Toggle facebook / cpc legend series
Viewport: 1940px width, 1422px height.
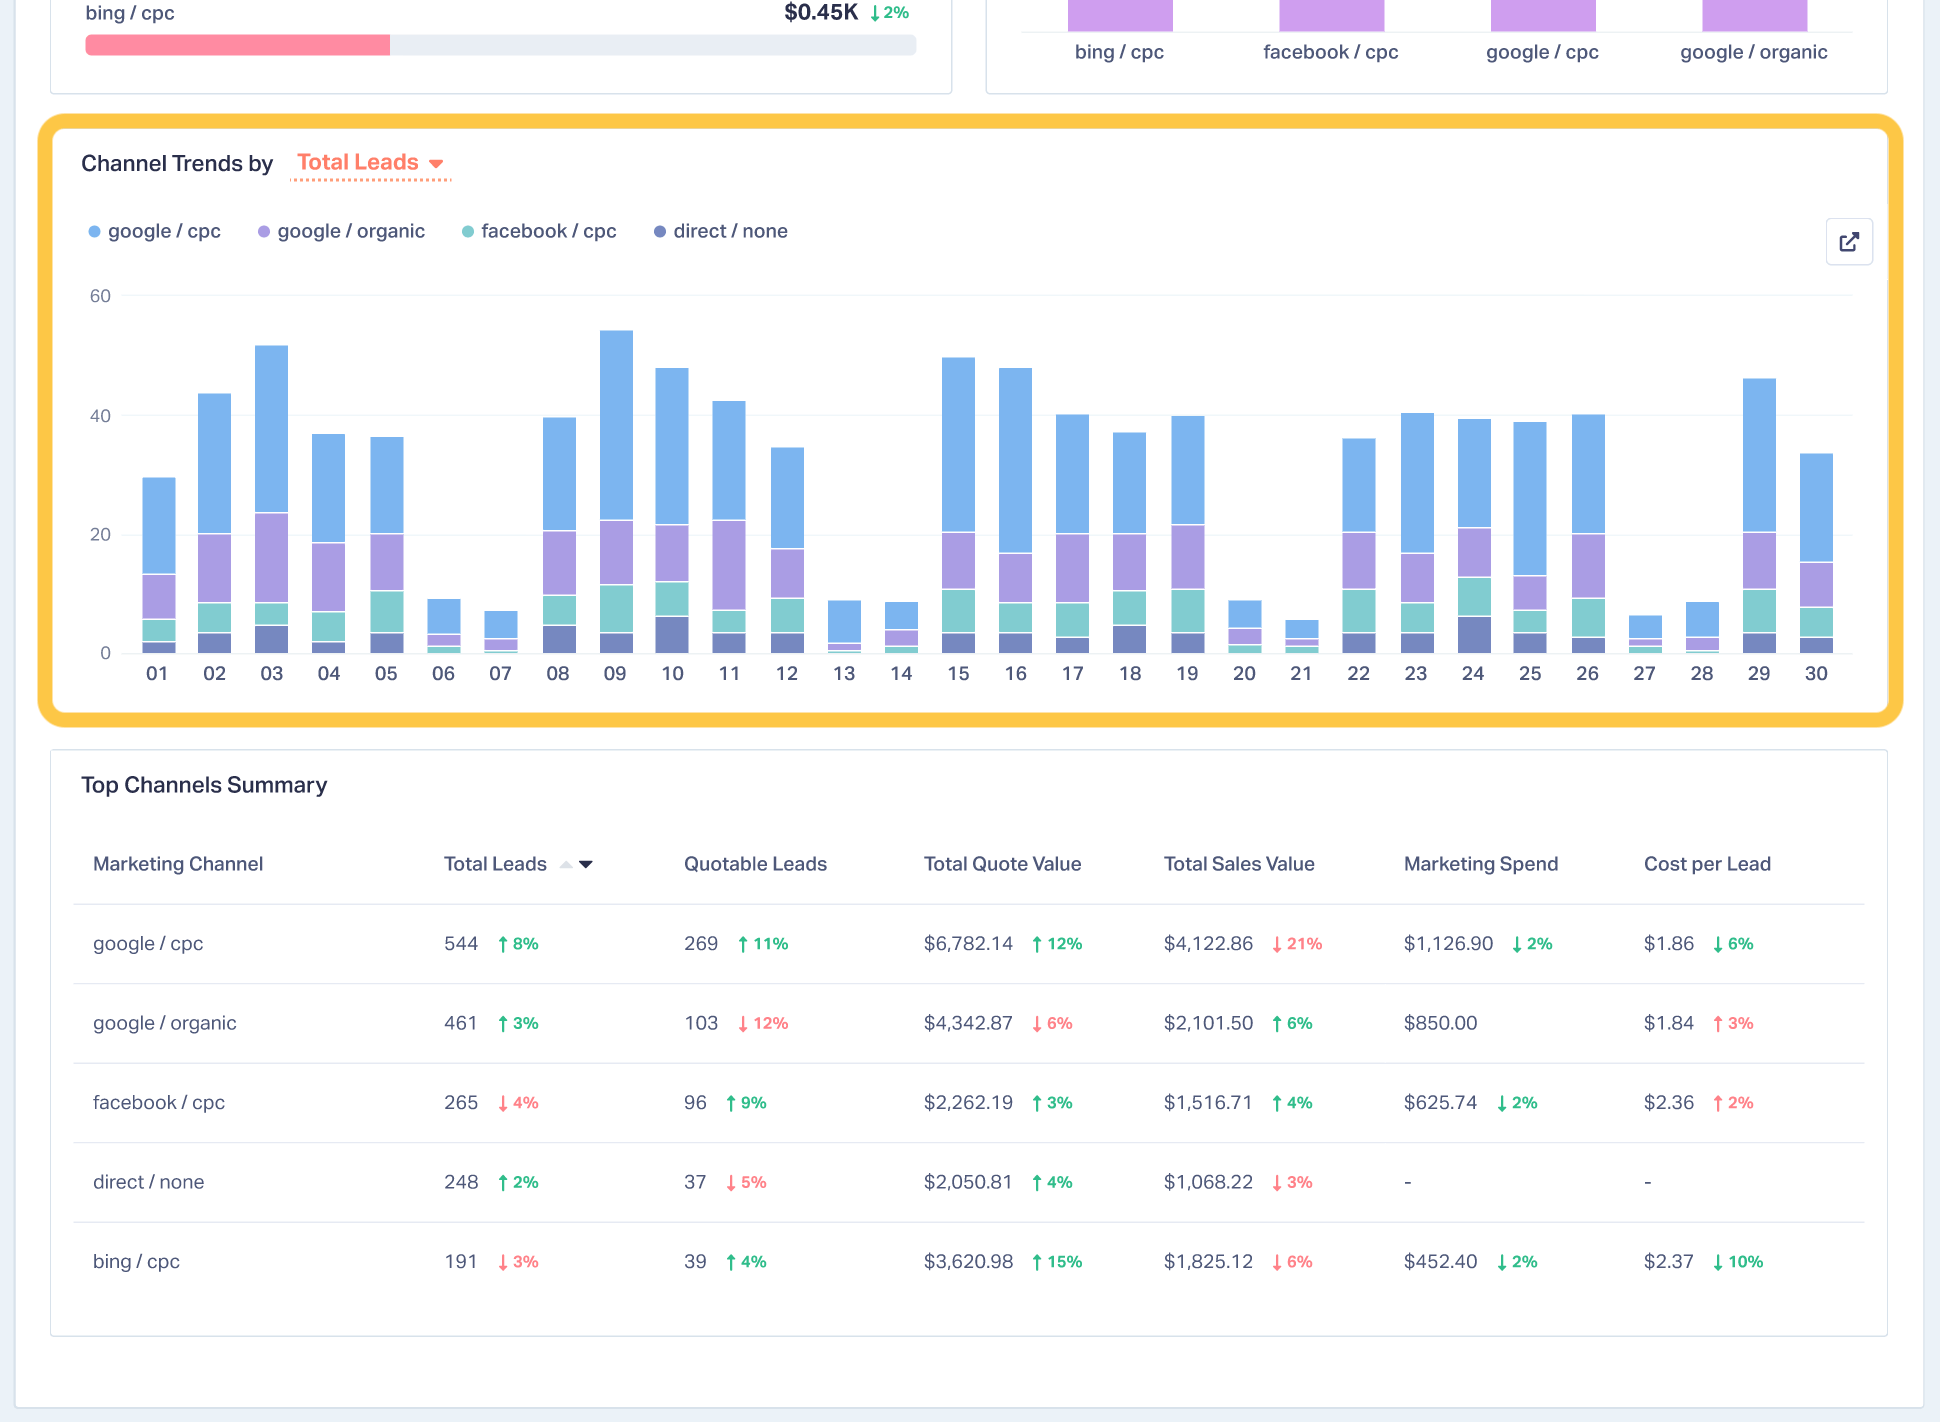click(x=539, y=231)
